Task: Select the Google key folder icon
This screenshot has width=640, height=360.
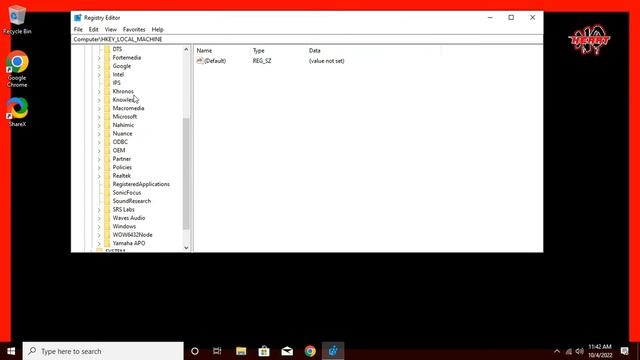Action: pos(107,66)
